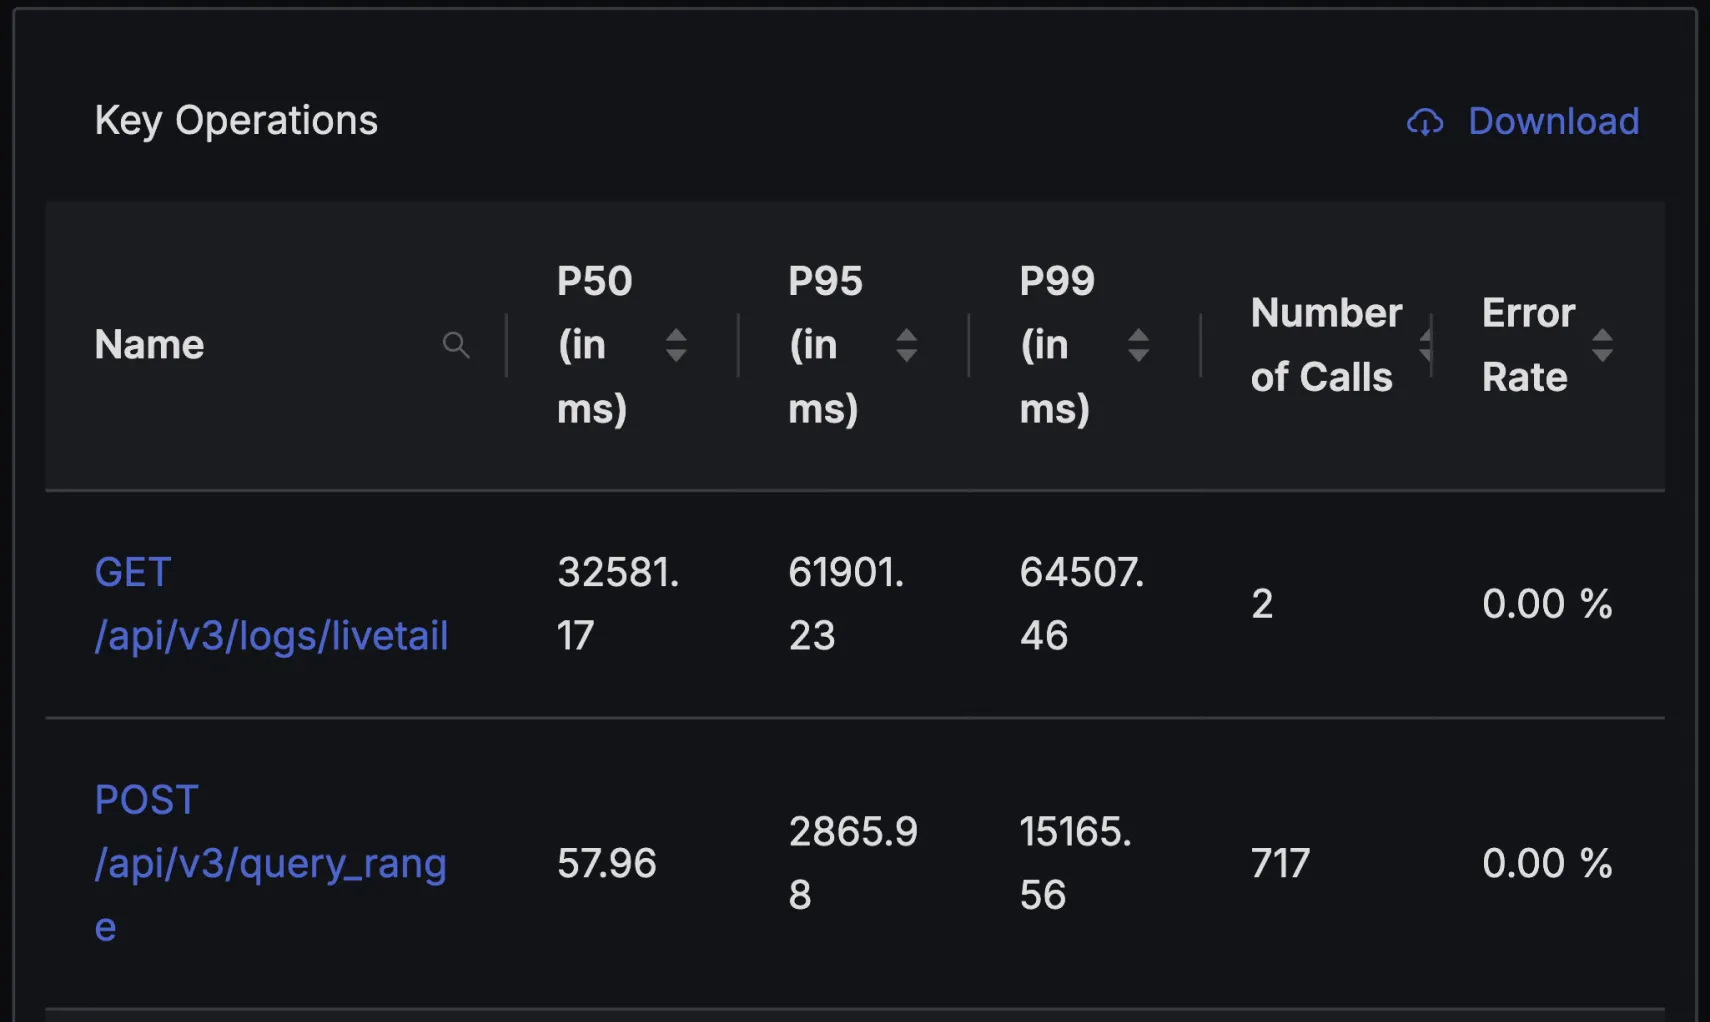This screenshot has height=1022, width=1710.
Task: Select the query_range P99 value 15165.56
Action: click(1075, 863)
